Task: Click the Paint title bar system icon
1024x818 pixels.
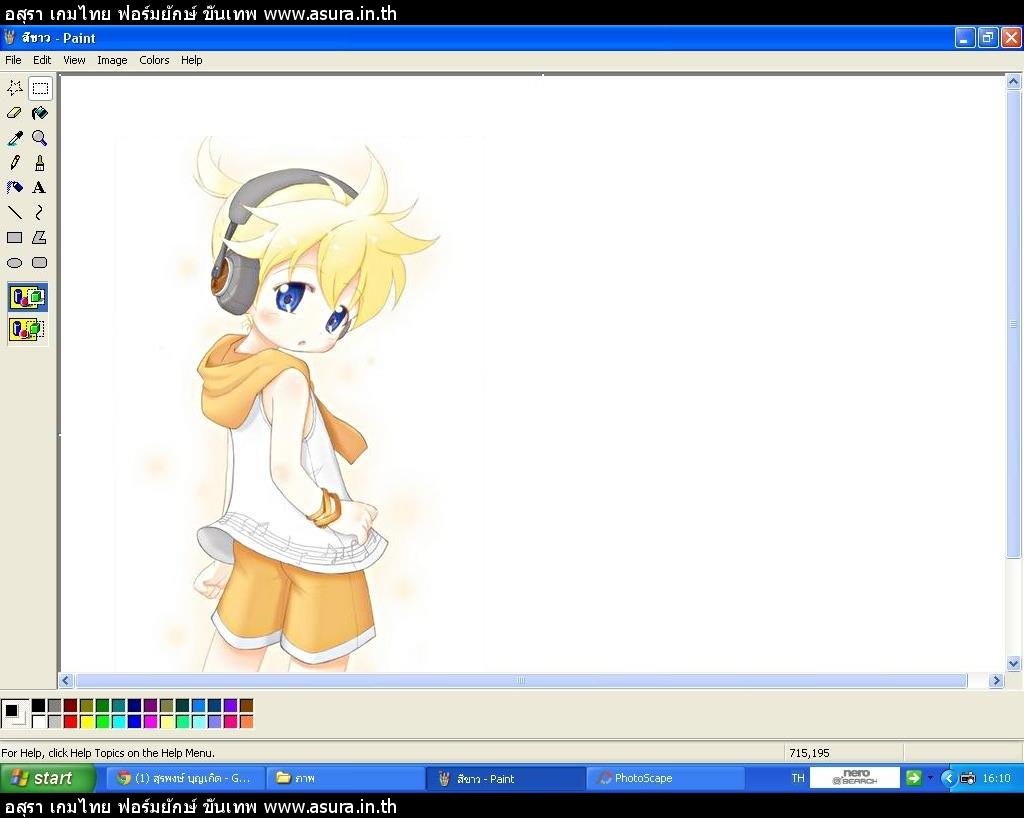Action: [10, 38]
